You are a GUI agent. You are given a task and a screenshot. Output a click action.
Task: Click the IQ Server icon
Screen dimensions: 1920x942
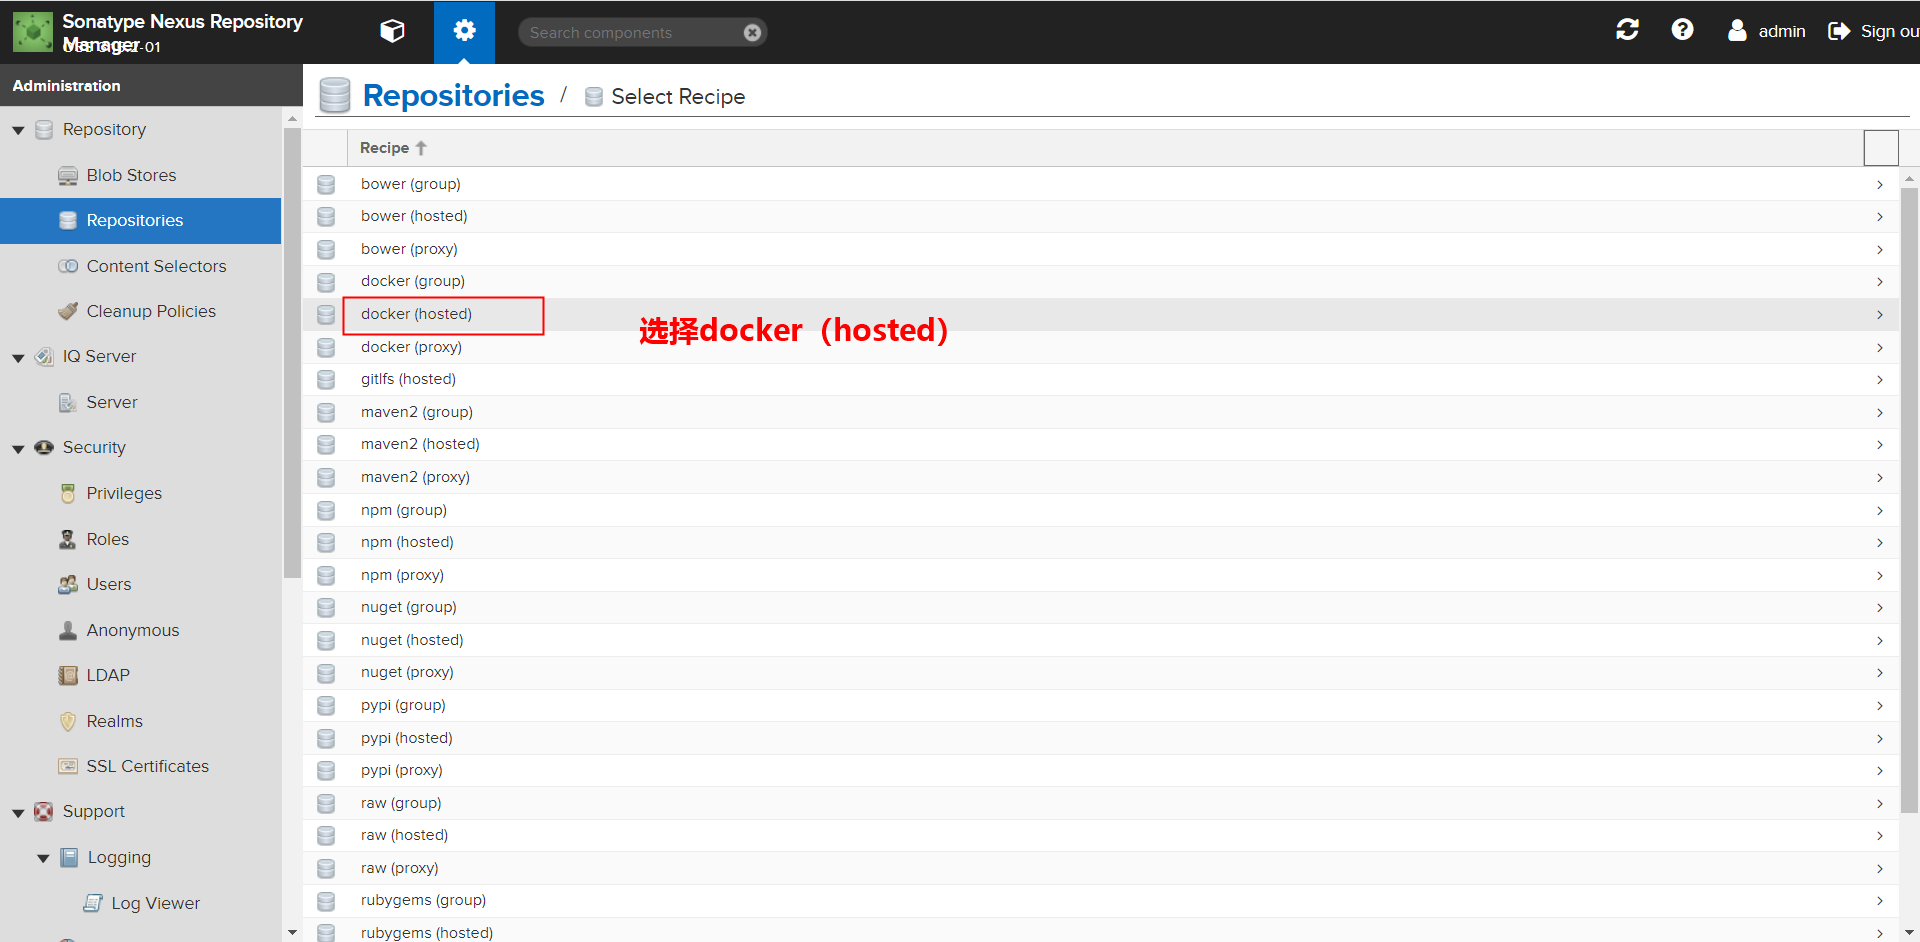coord(44,357)
